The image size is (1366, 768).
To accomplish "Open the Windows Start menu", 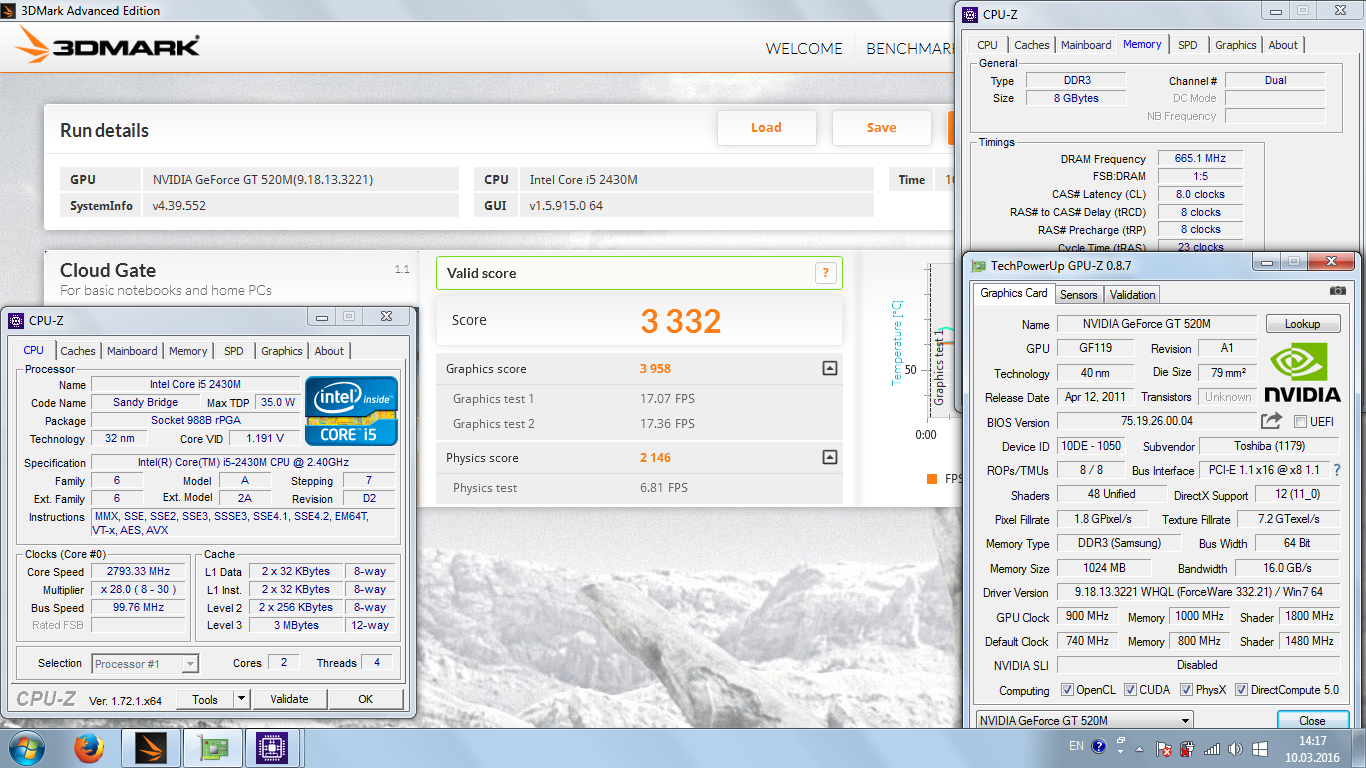I will (x=26, y=747).
